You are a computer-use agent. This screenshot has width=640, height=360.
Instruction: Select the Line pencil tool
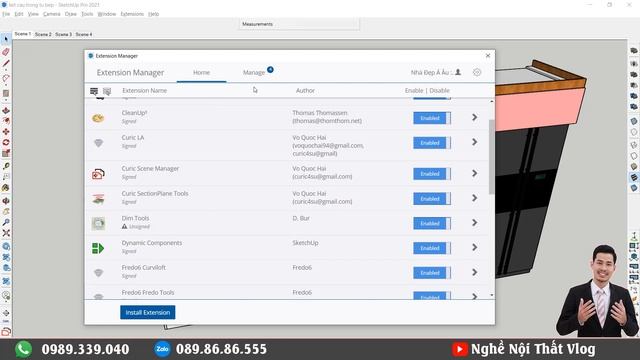(6, 64)
